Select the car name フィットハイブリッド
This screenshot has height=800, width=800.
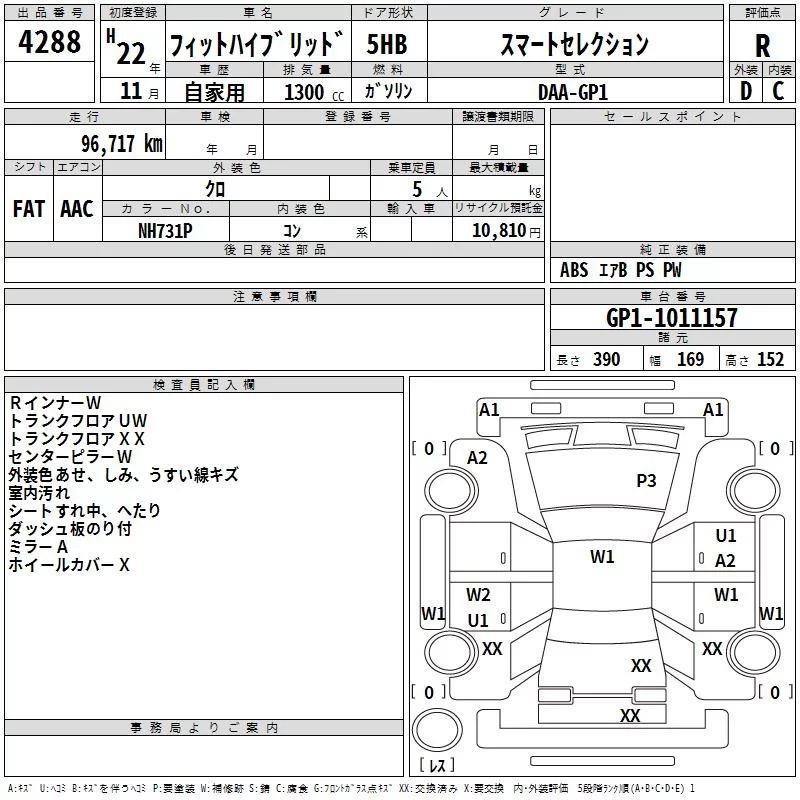[257, 44]
